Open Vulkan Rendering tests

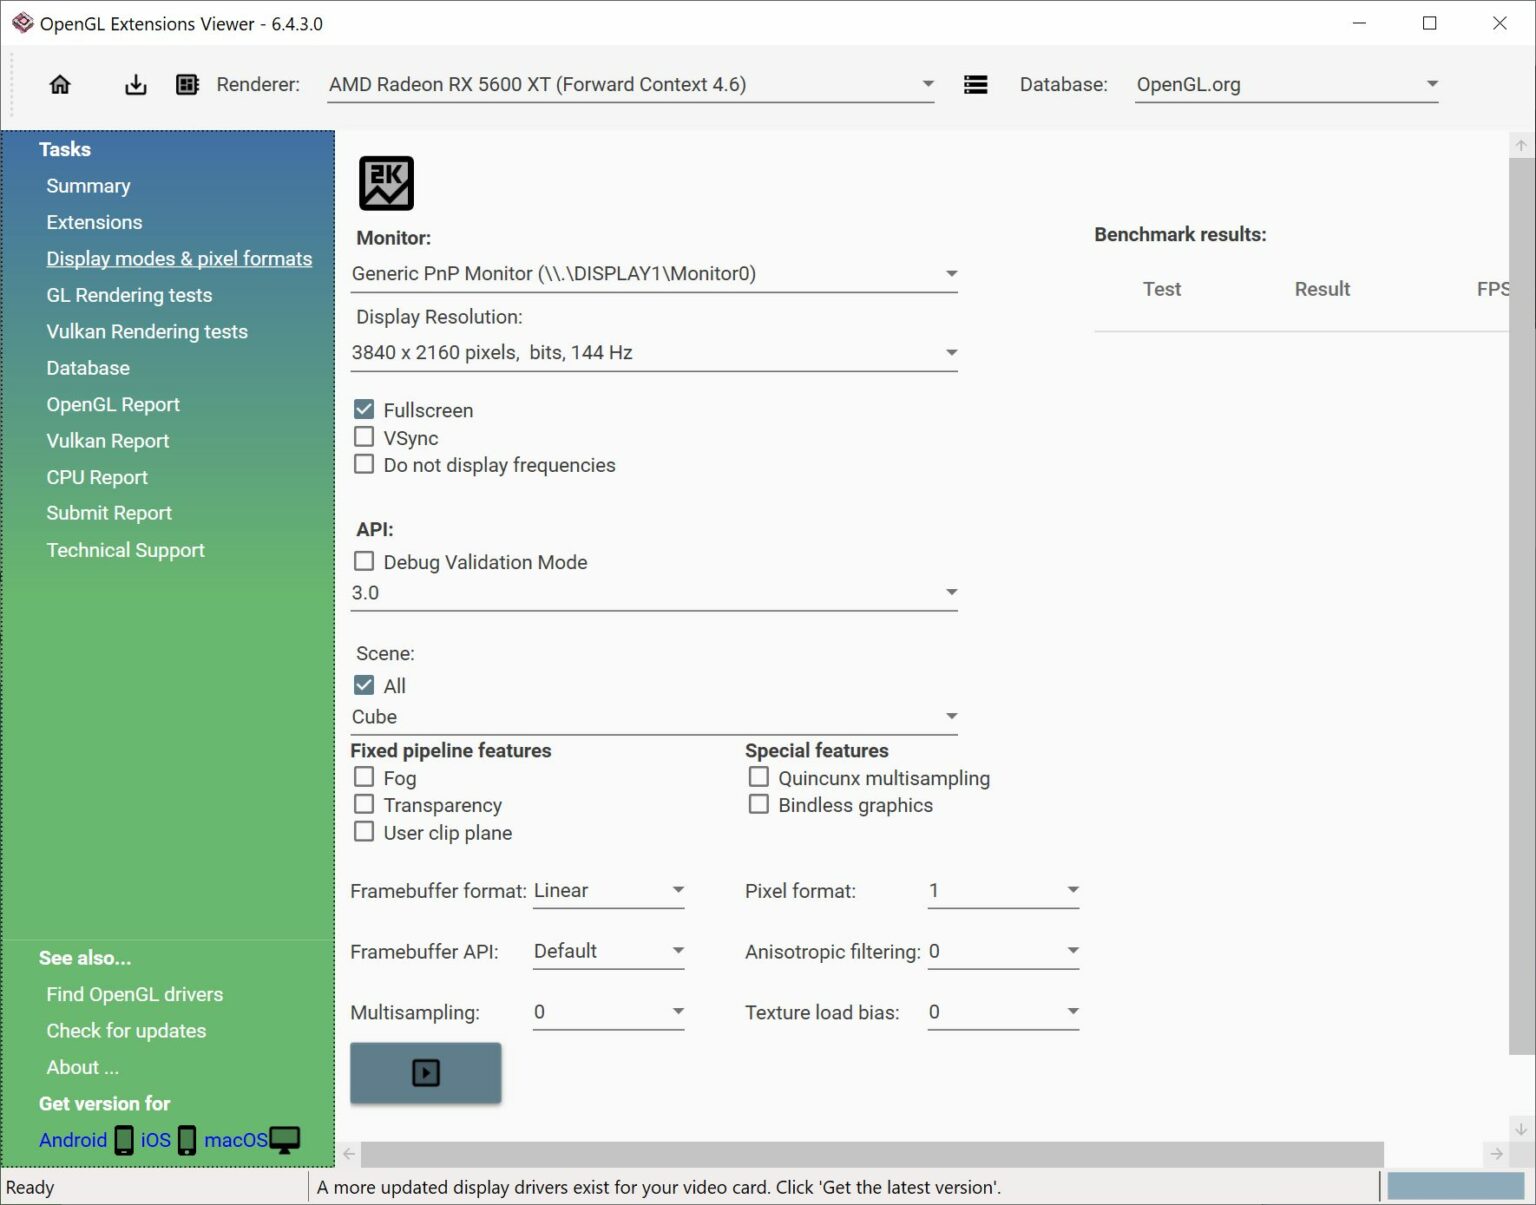click(x=147, y=331)
